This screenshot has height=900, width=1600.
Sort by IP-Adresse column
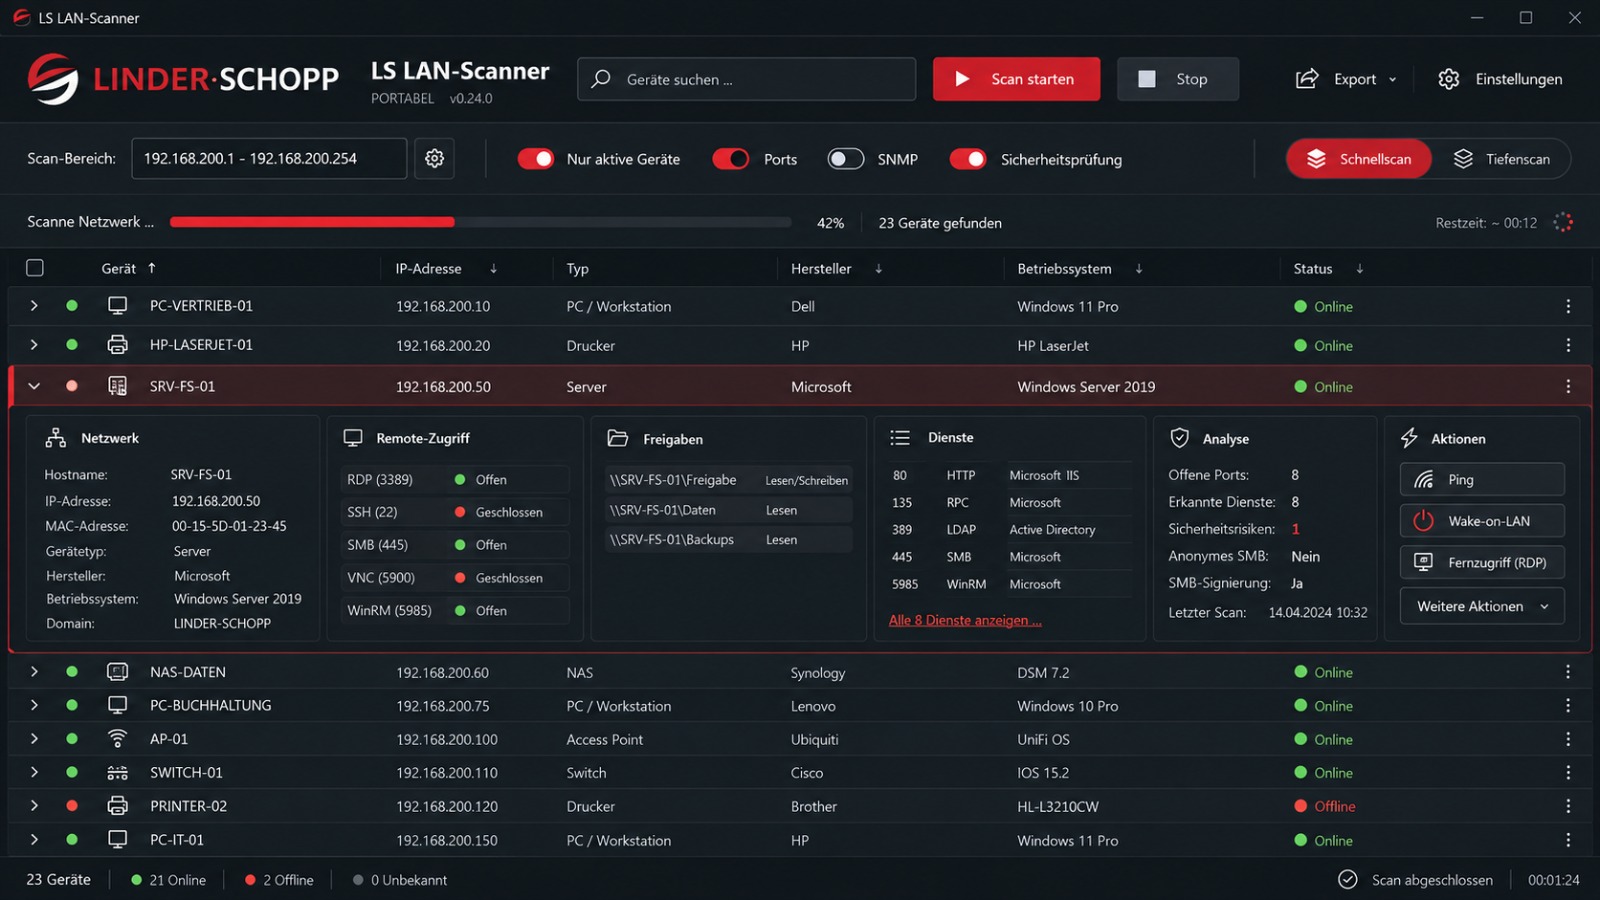pyautogui.click(x=446, y=268)
